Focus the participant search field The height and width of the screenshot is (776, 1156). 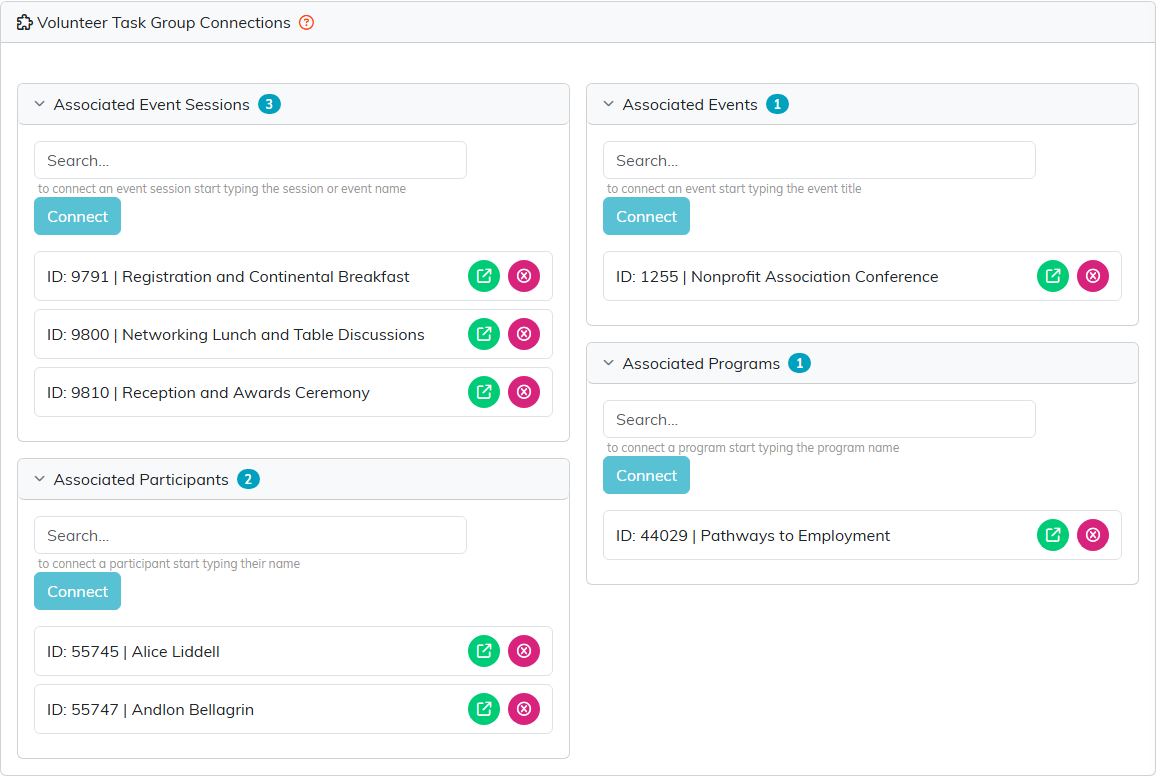point(251,535)
